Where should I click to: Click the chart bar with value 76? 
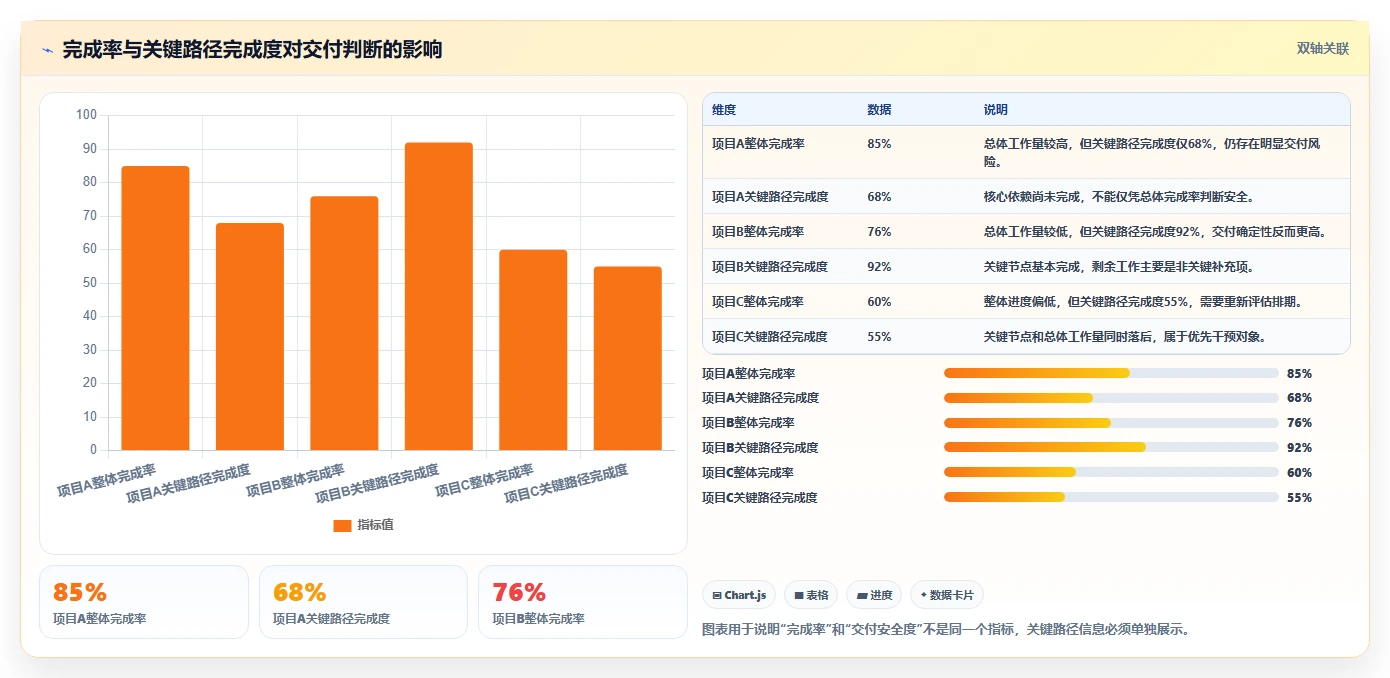coord(344,323)
